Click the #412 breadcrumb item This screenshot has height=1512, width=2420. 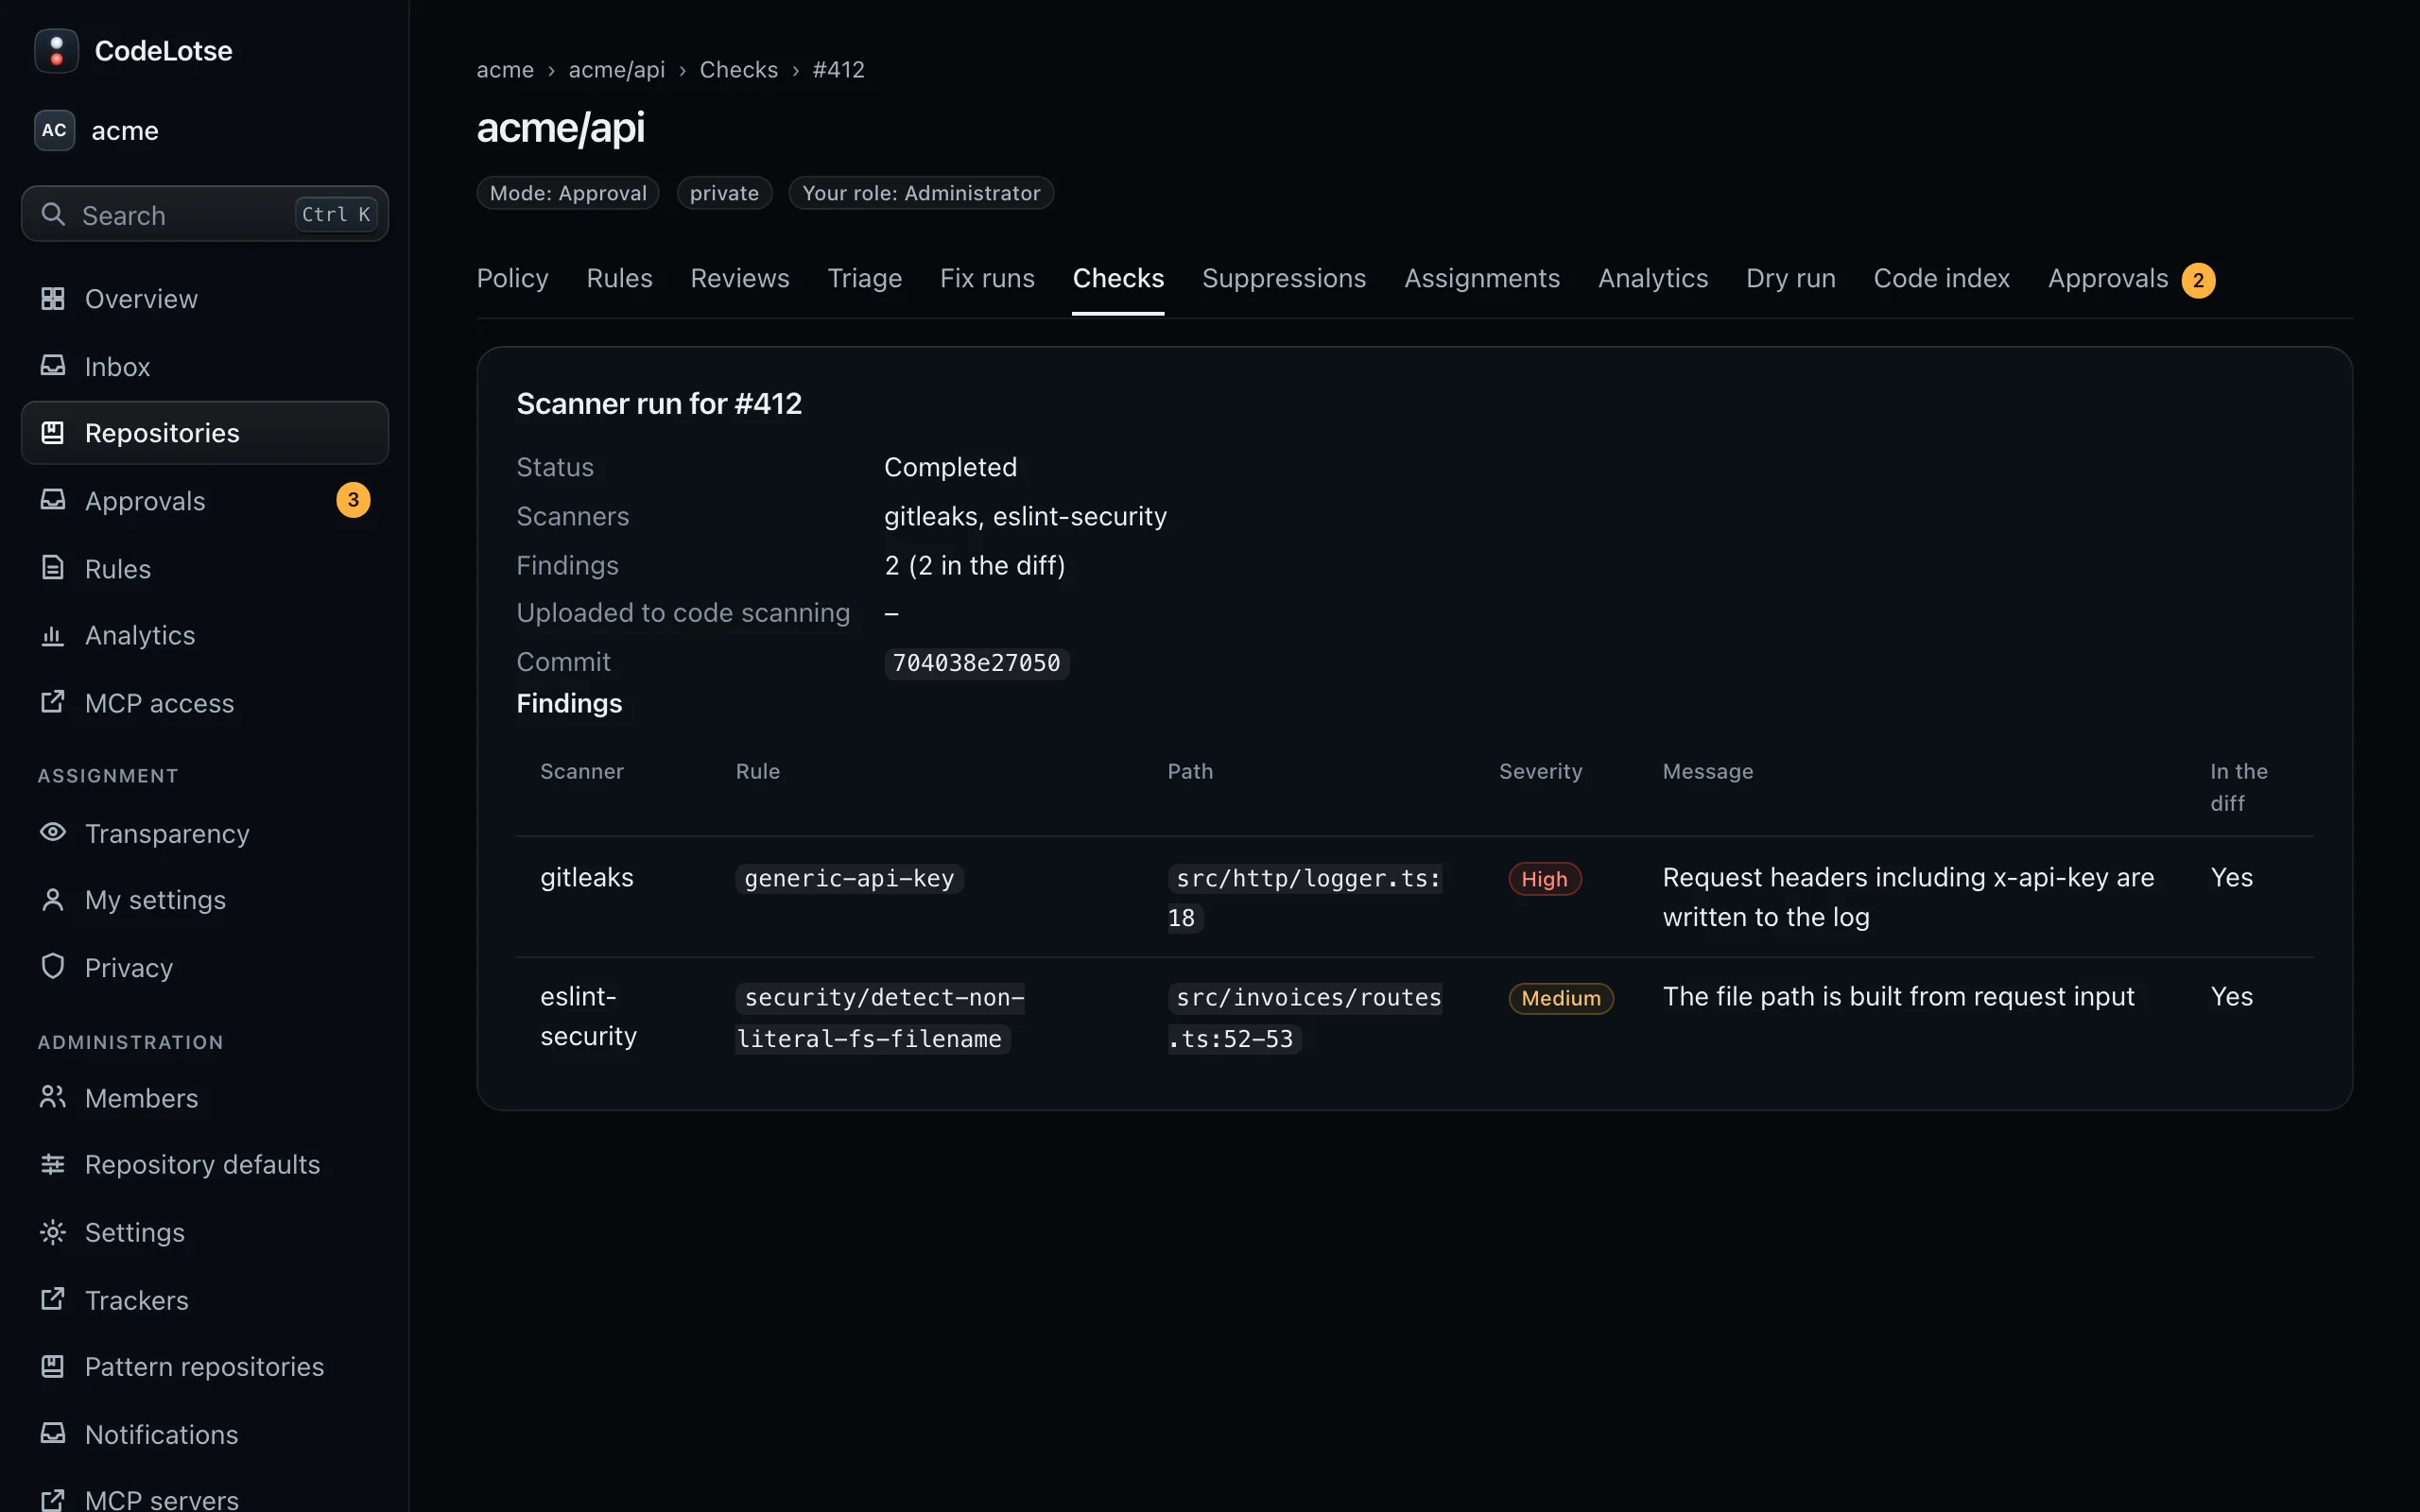[838, 70]
